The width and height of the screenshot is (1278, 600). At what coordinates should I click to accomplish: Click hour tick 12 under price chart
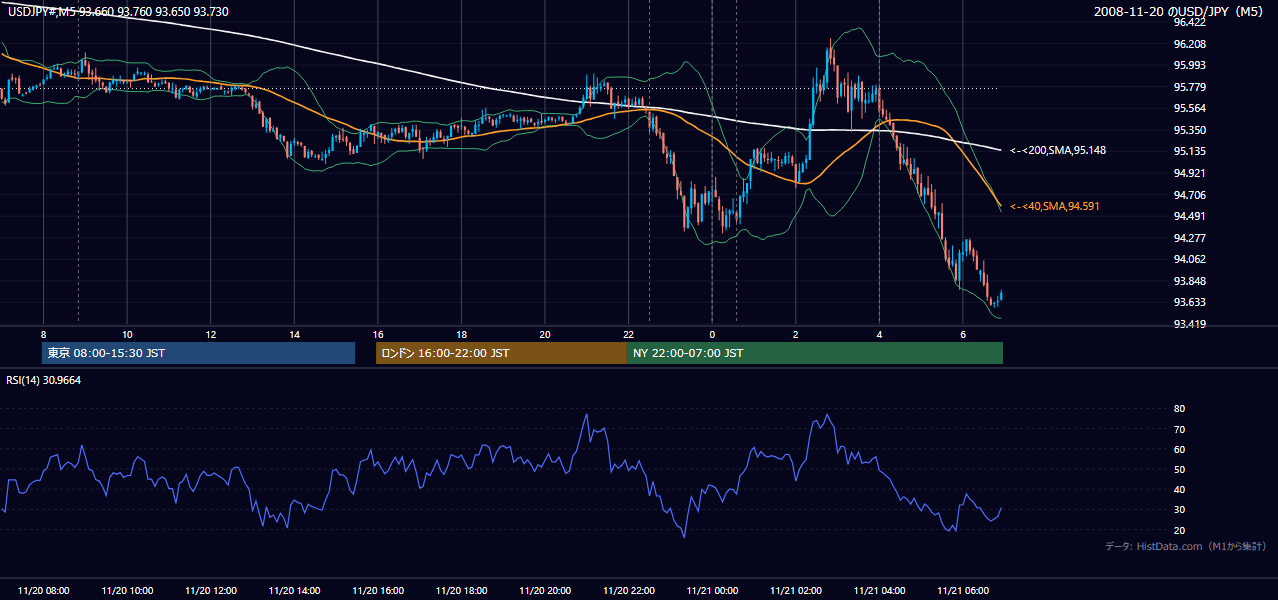[211, 334]
